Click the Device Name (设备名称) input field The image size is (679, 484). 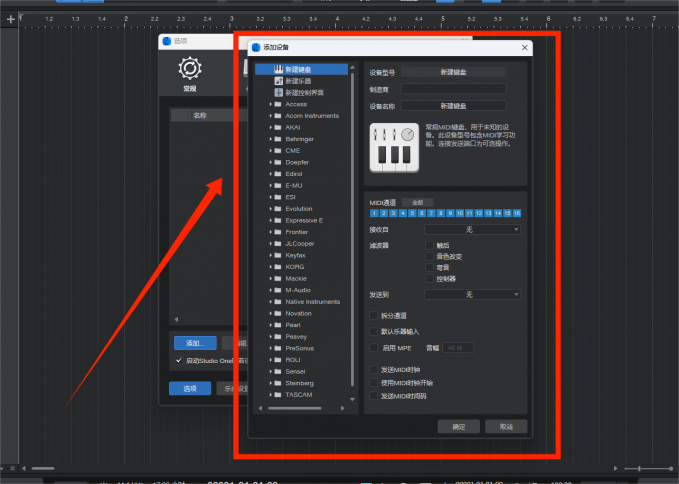coord(453,106)
